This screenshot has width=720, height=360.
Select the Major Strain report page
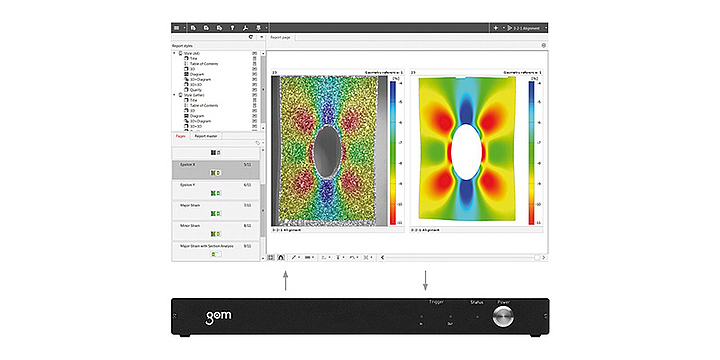(x=216, y=210)
